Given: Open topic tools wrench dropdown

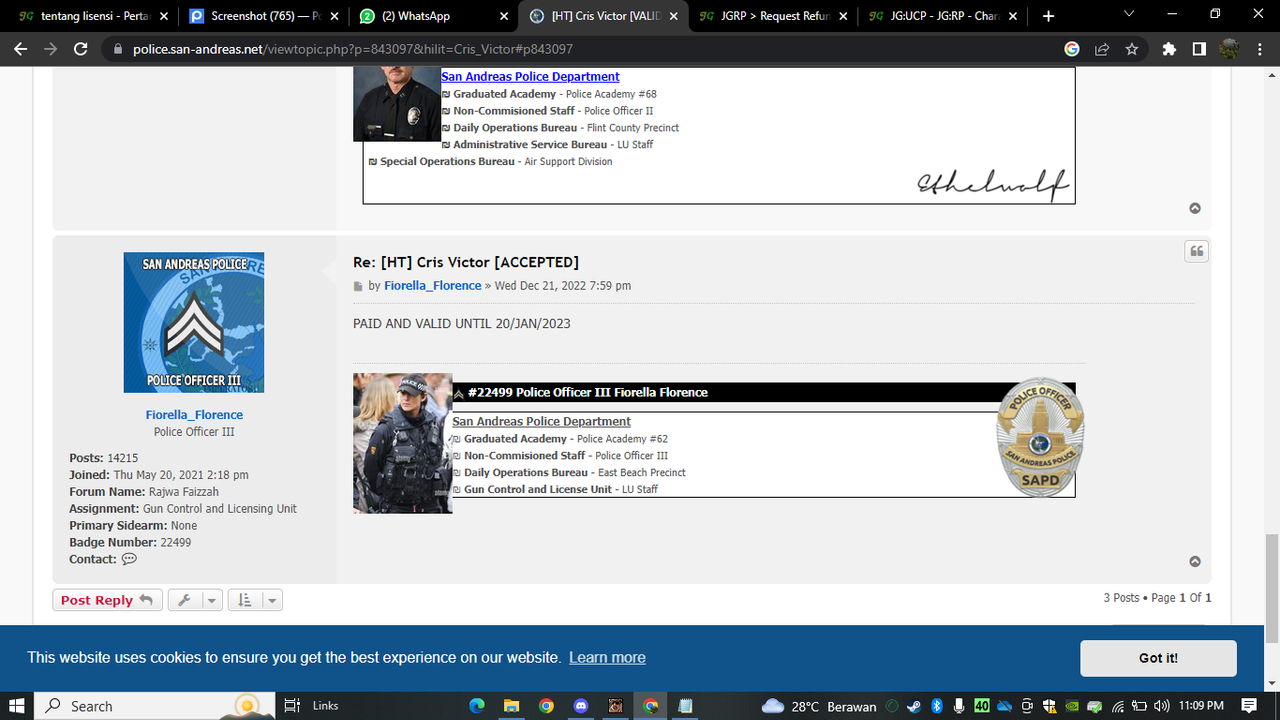Looking at the screenshot, I should click(195, 600).
